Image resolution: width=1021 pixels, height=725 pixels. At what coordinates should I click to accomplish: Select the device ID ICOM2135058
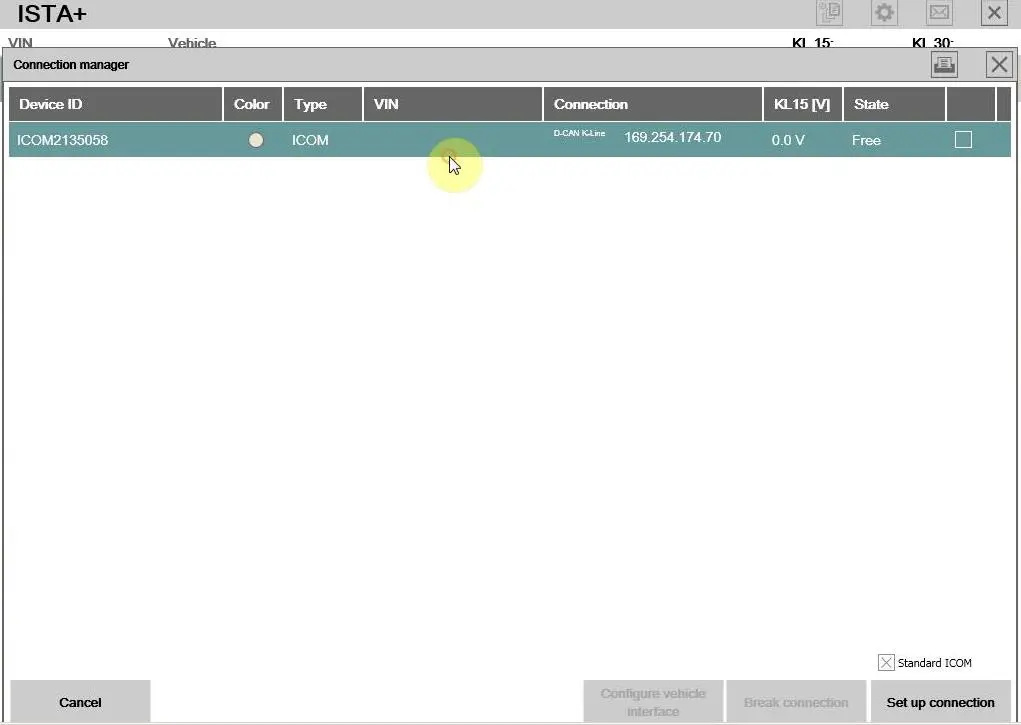coord(63,140)
